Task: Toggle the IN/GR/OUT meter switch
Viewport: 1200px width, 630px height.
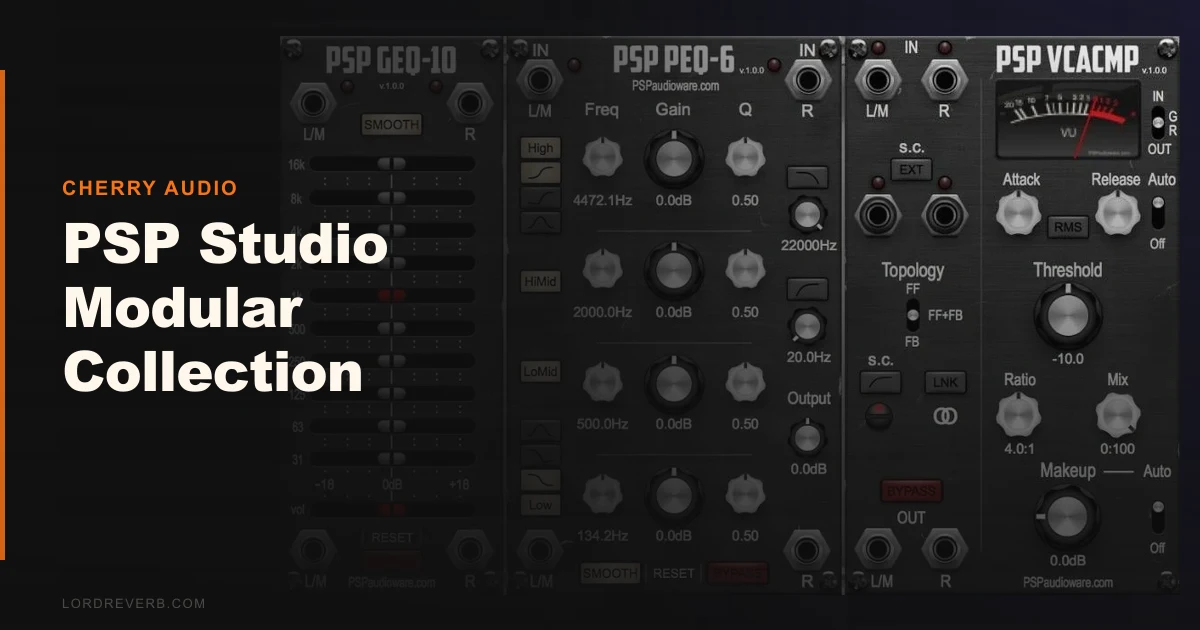Action: (1158, 121)
